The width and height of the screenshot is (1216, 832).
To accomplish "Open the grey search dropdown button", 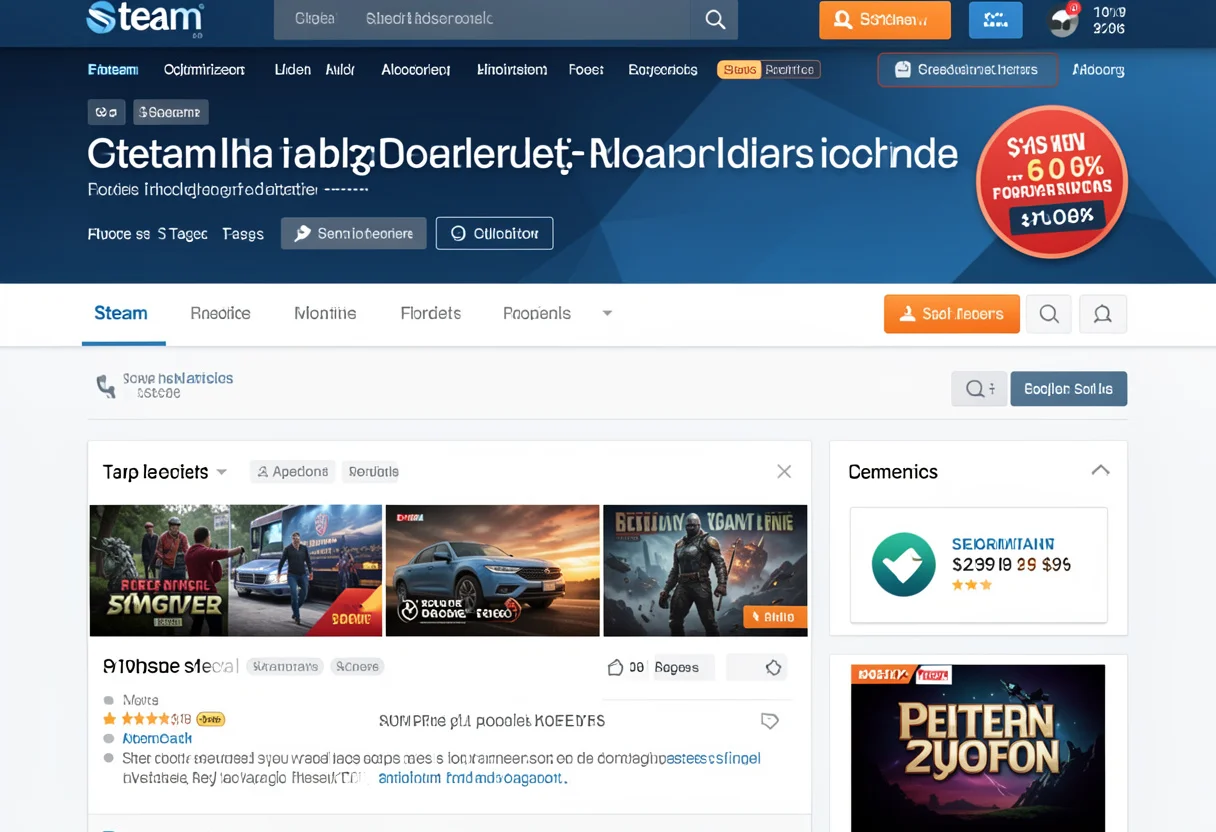I will tap(979, 389).
